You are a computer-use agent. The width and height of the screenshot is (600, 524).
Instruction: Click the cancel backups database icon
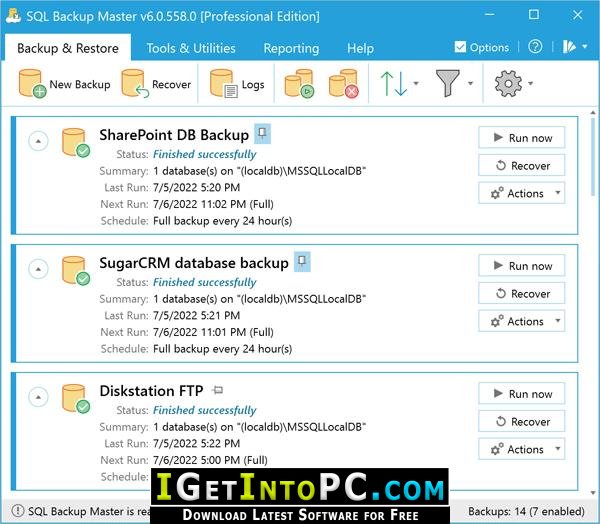pos(343,85)
